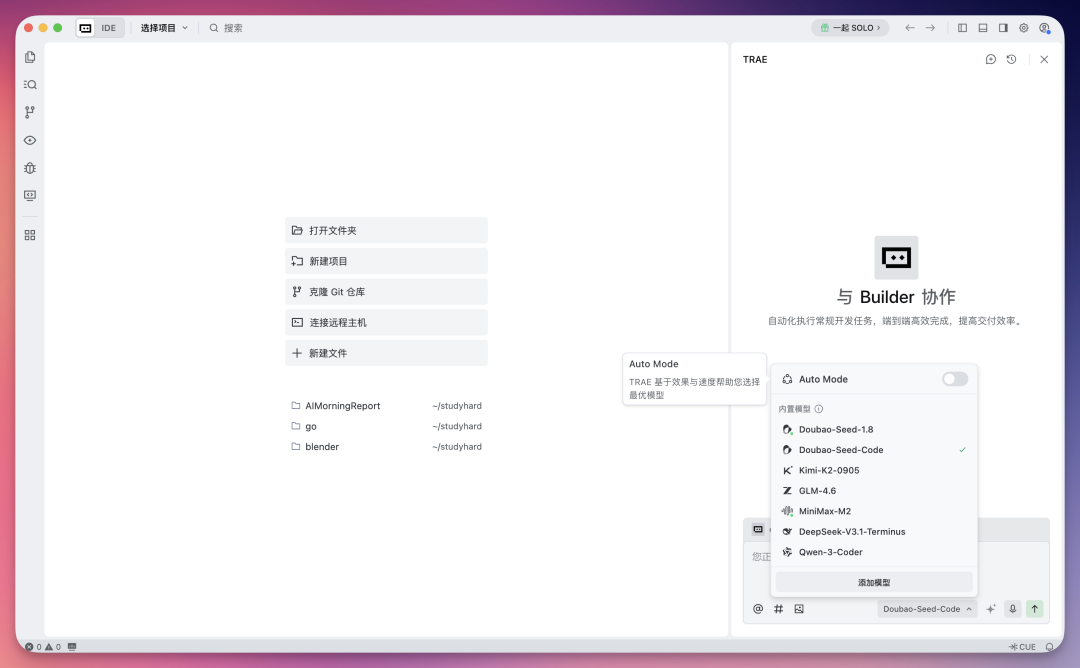This screenshot has width=1080, height=668.
Task: Navigate forward with right arrow
Action: point(931,28)
